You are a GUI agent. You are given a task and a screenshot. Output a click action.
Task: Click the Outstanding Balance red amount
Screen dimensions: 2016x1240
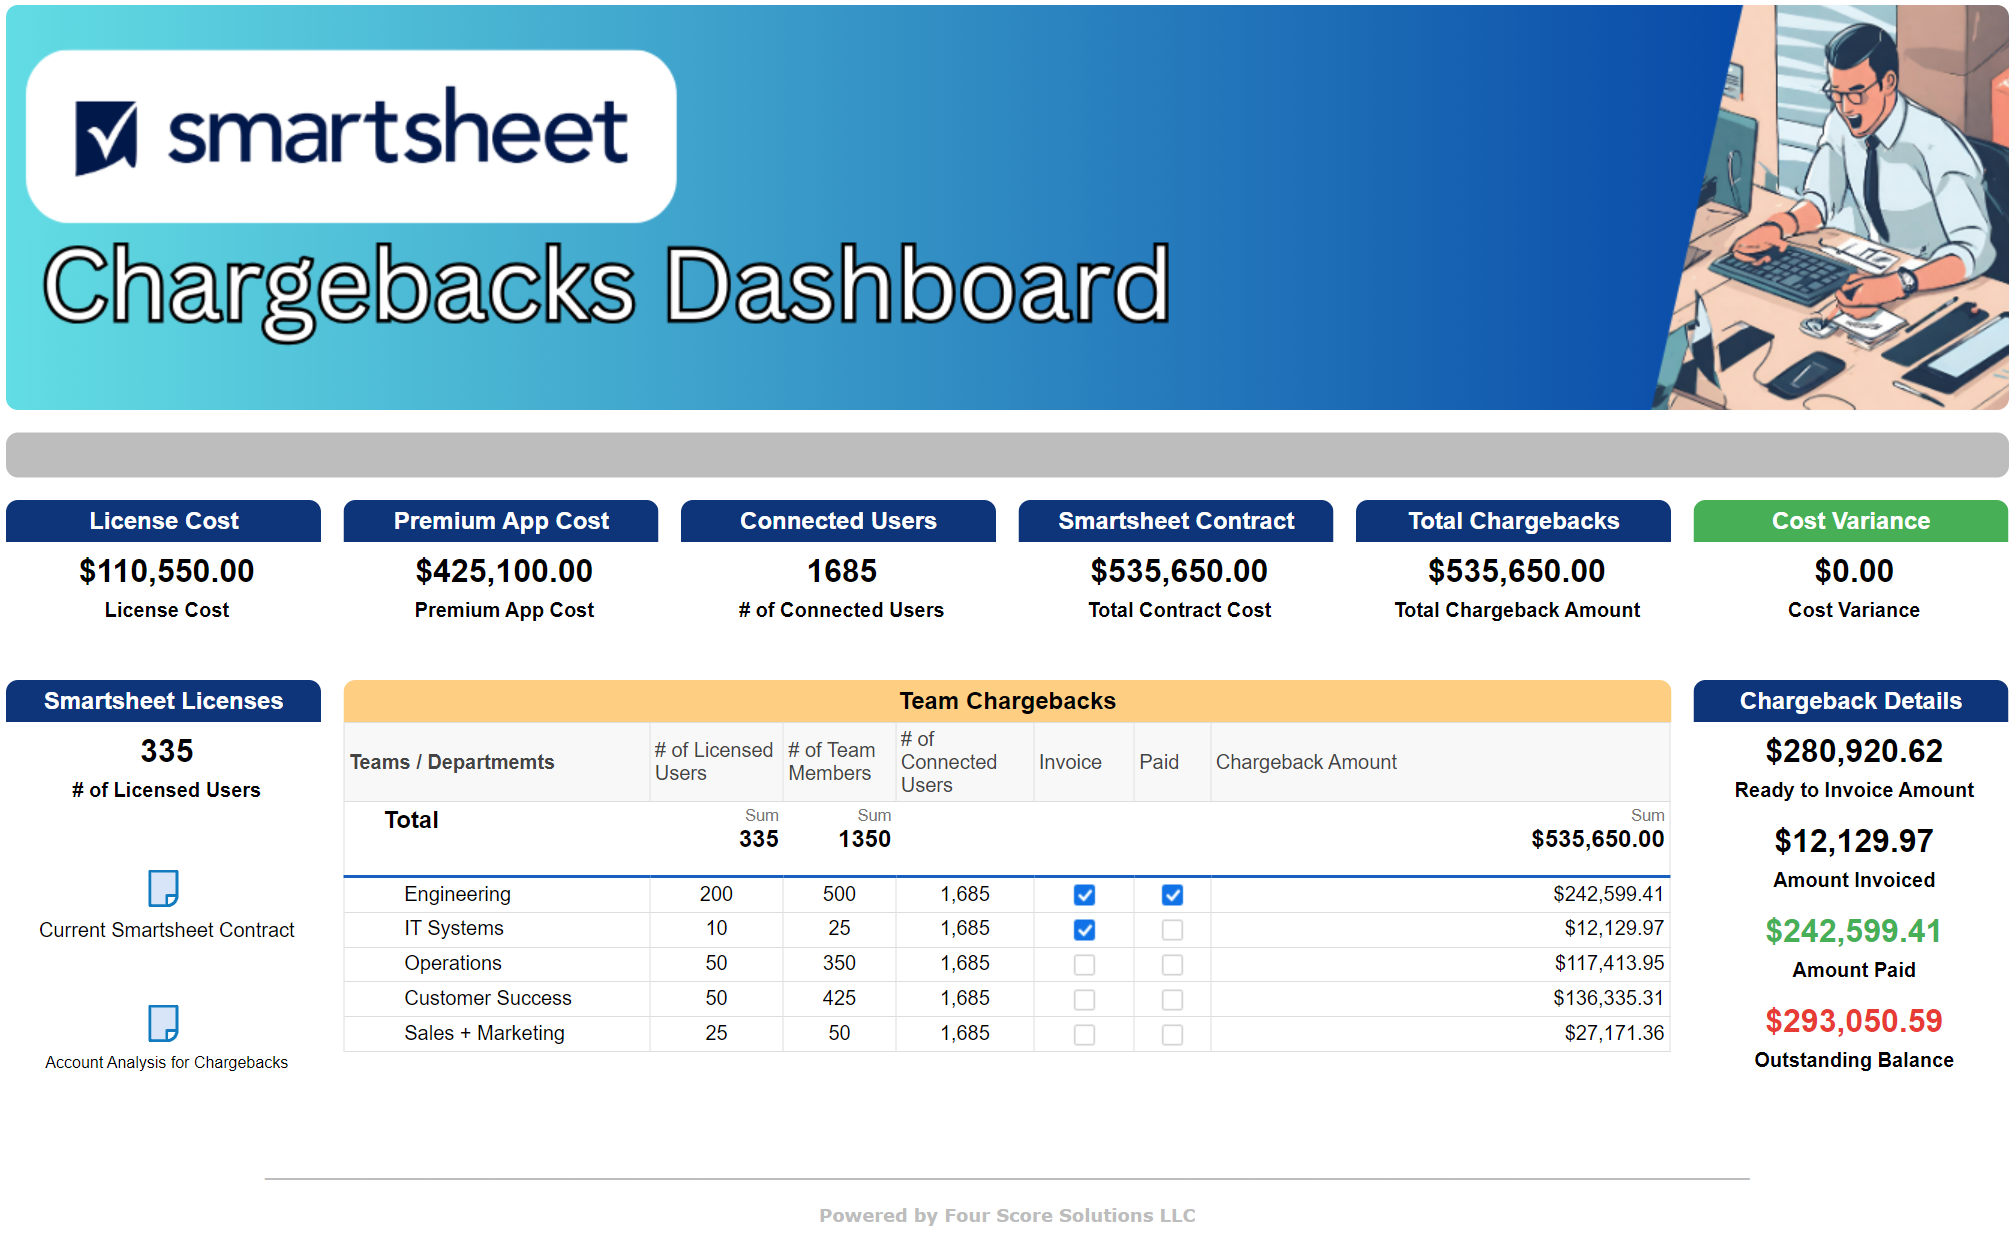coord(1853,1021)
